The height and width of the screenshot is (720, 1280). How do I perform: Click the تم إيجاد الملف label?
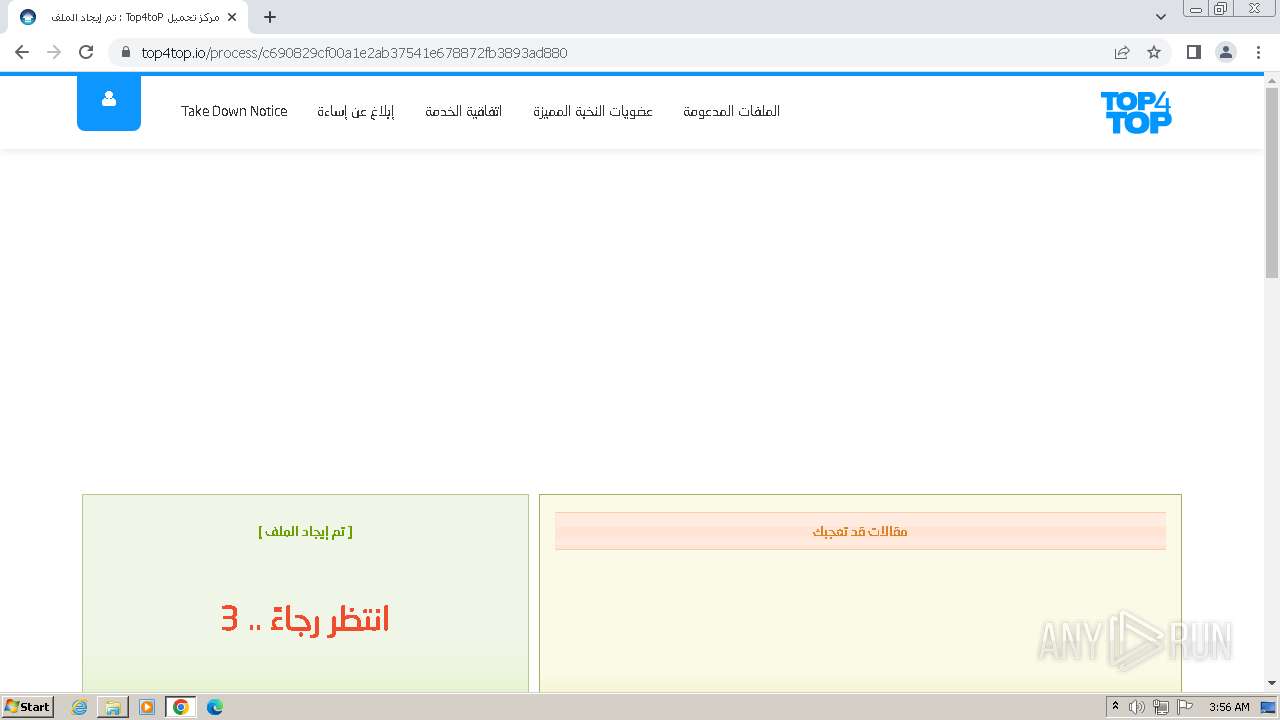[305, 531]
